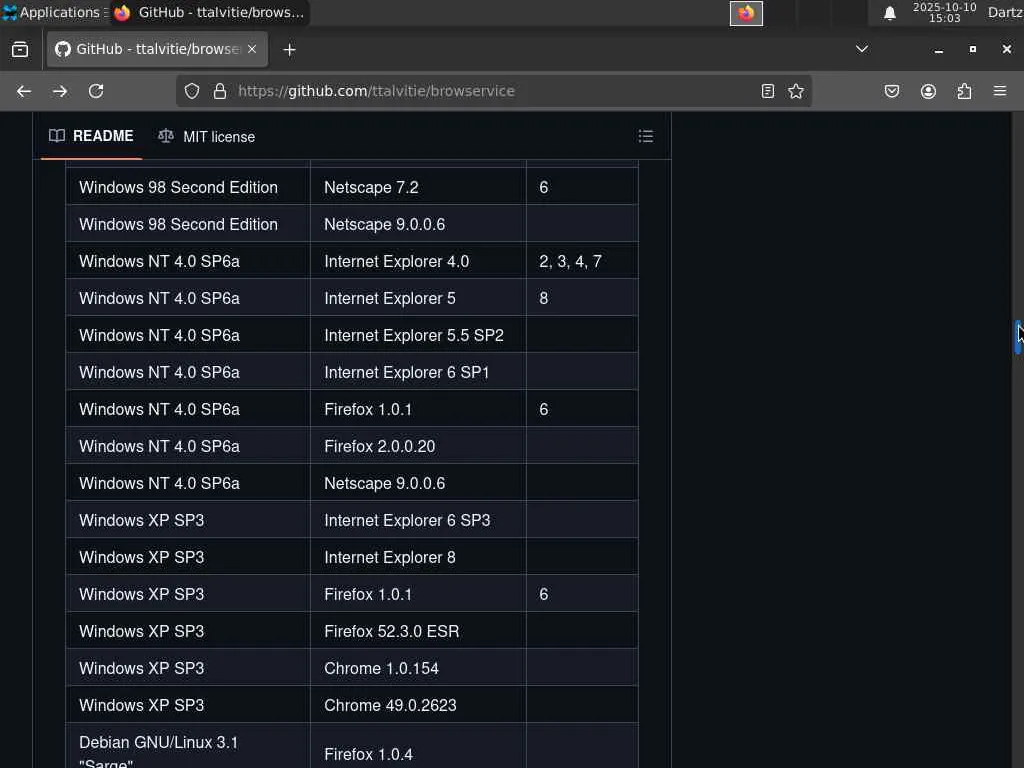Click Windows XP SP3 in Chrome 1.0.154 row
The image size is (1024, 768).
[x=188, y=668]
